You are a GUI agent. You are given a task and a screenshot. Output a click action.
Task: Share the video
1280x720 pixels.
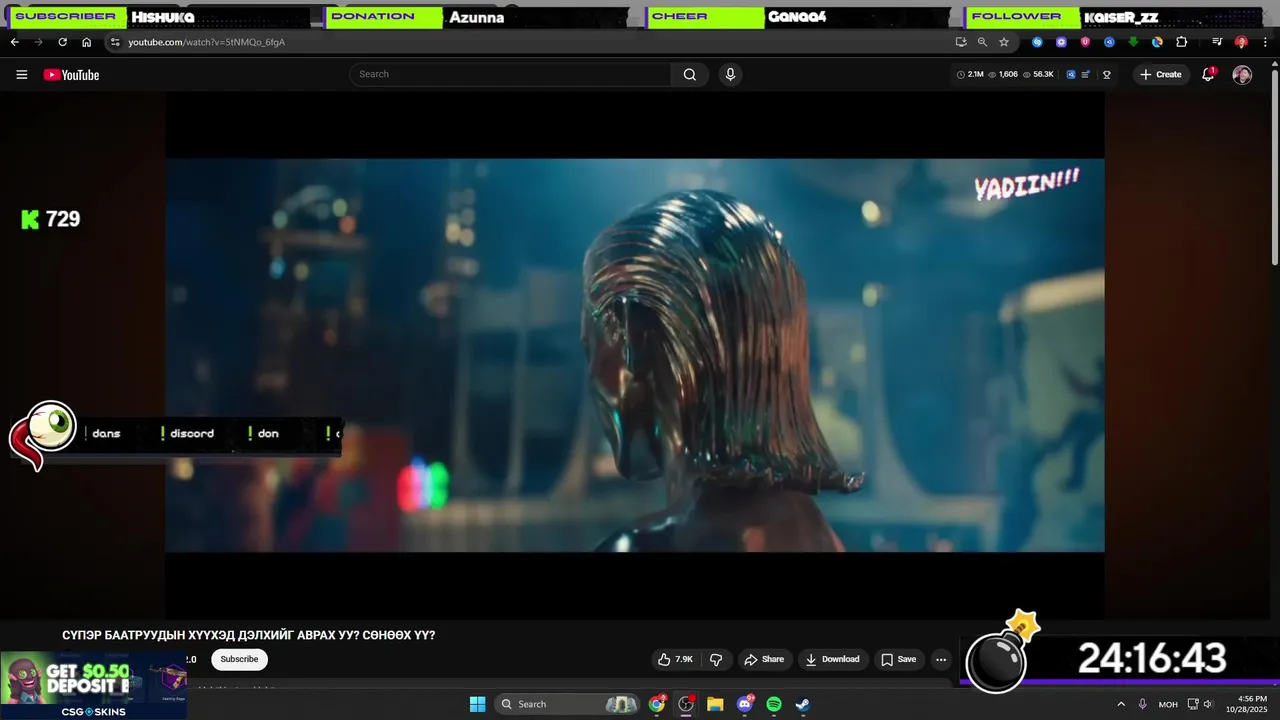[764, 659]
